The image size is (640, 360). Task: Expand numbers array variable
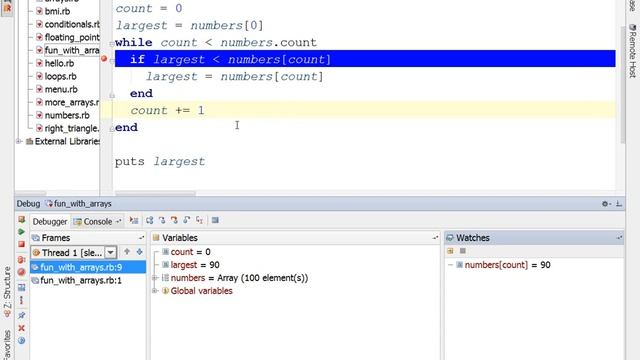click(155, 278)
